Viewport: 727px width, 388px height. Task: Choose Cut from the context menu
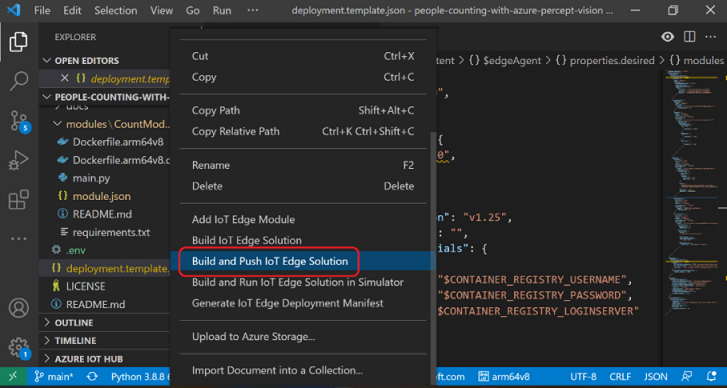point(303,56)
